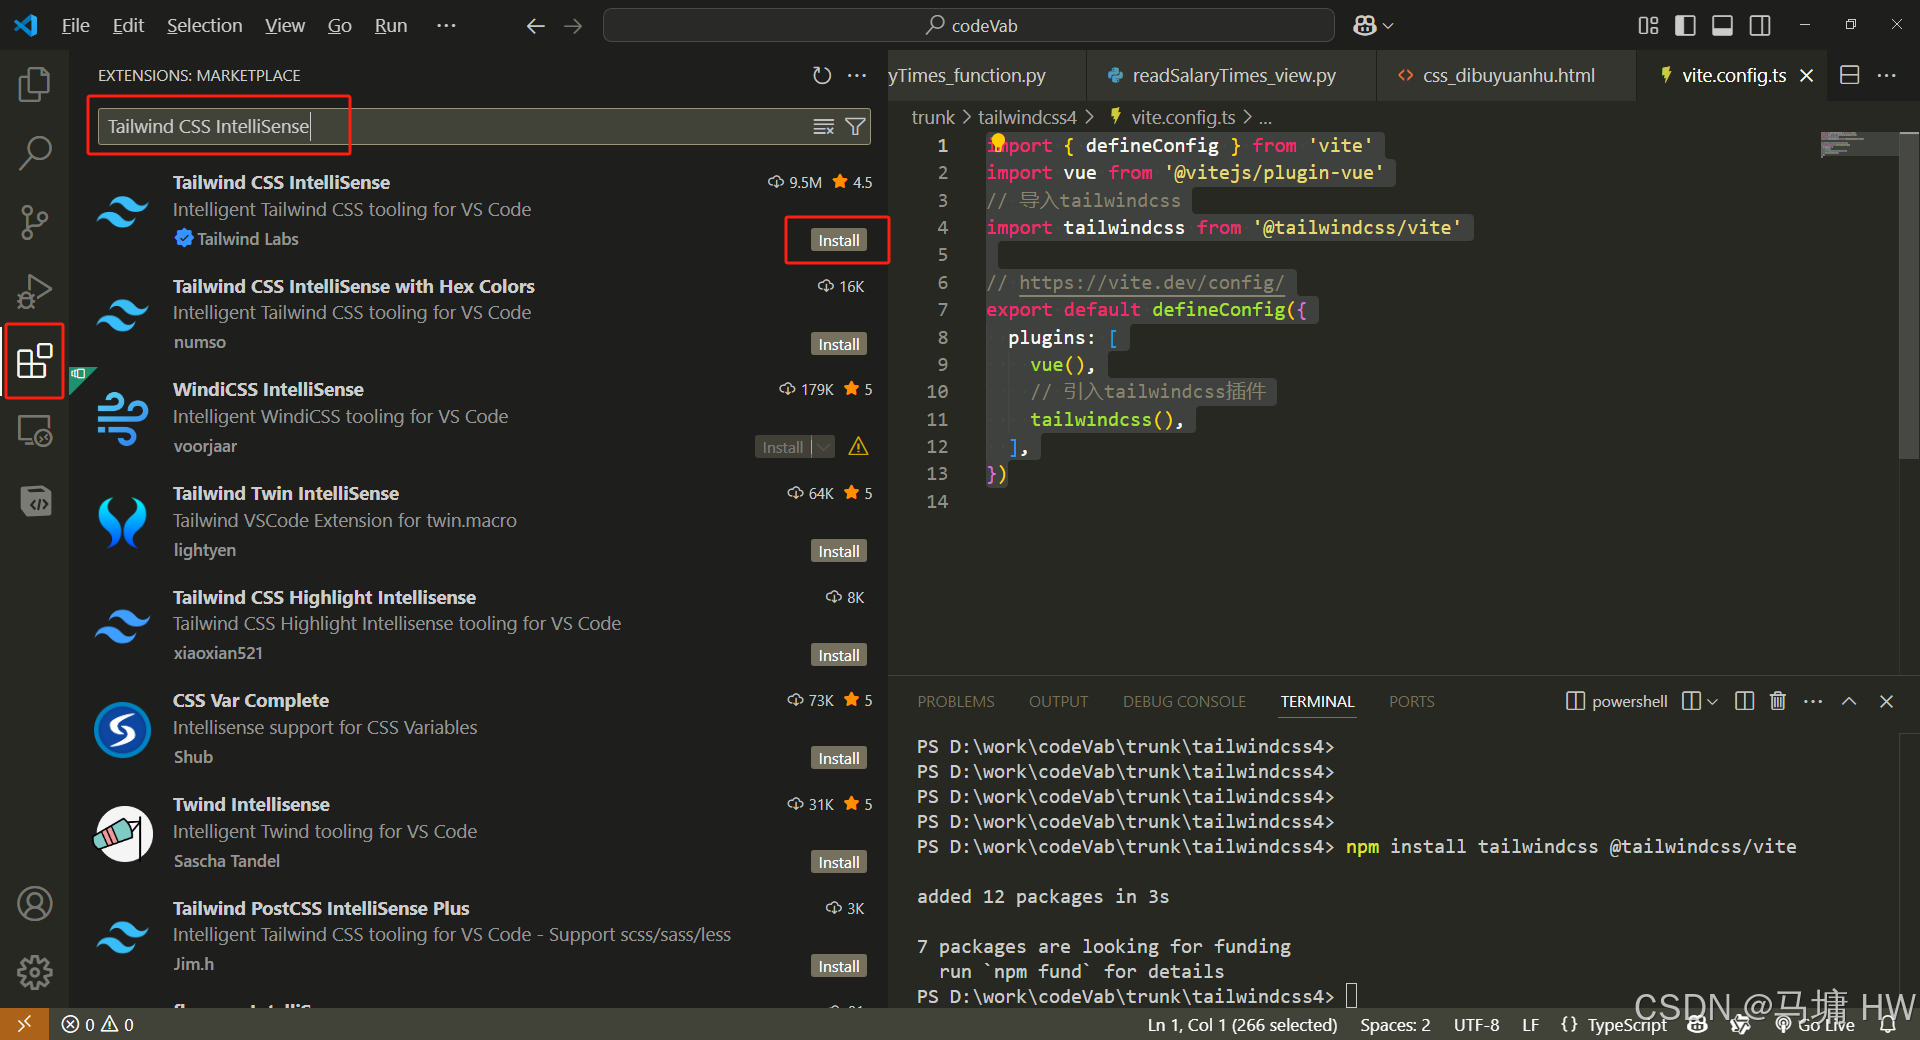Image resolution: width=1920 pixels, height=1040 pixels.
Task: Open the File menu
Action: click(75, 25)
